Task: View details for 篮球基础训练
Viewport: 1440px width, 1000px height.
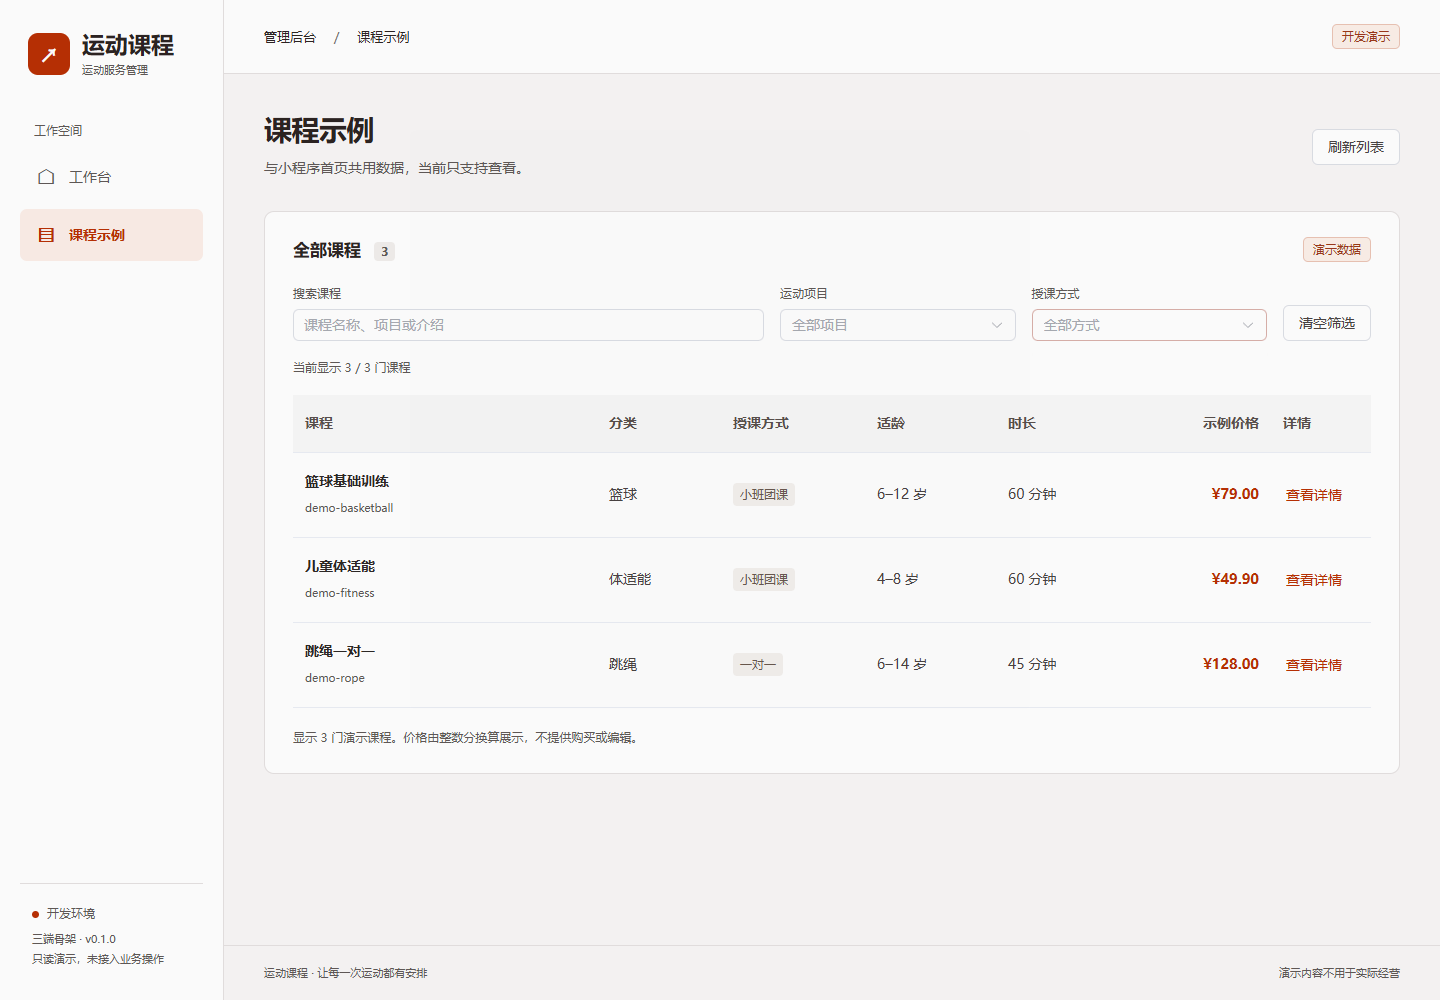Action: point(1314,495)
